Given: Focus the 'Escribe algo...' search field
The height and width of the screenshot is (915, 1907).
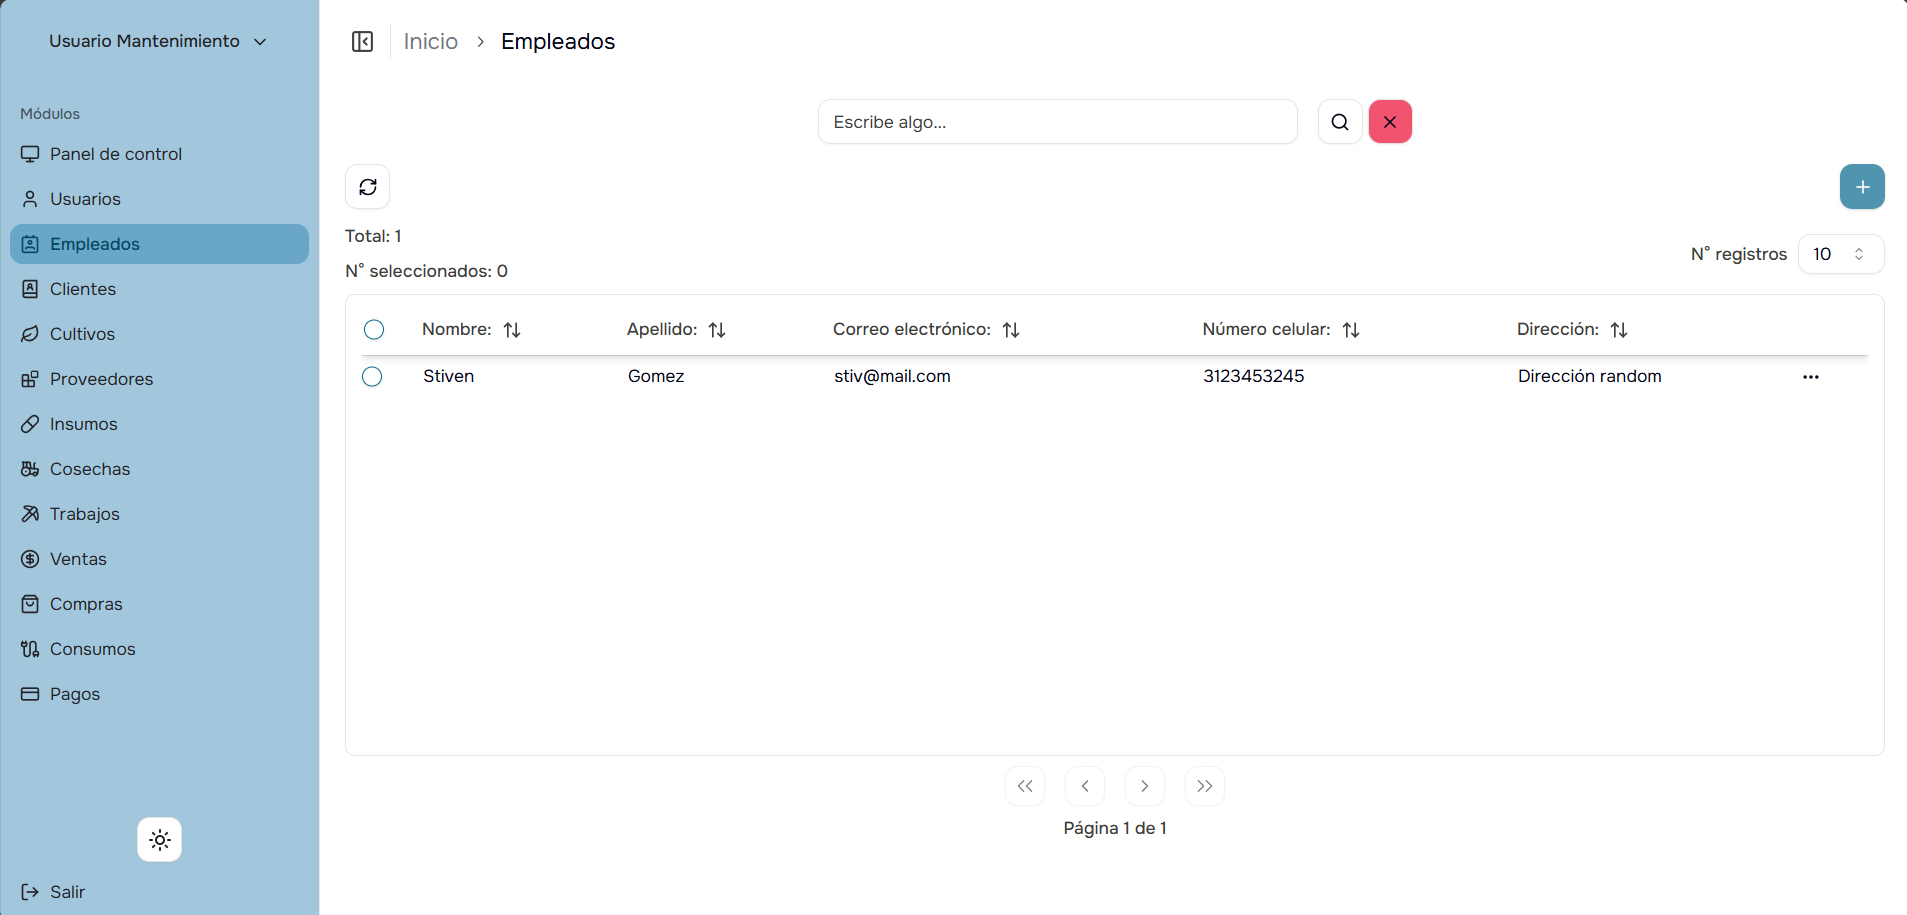Looking at the screenshot, I should (1057, 122).
